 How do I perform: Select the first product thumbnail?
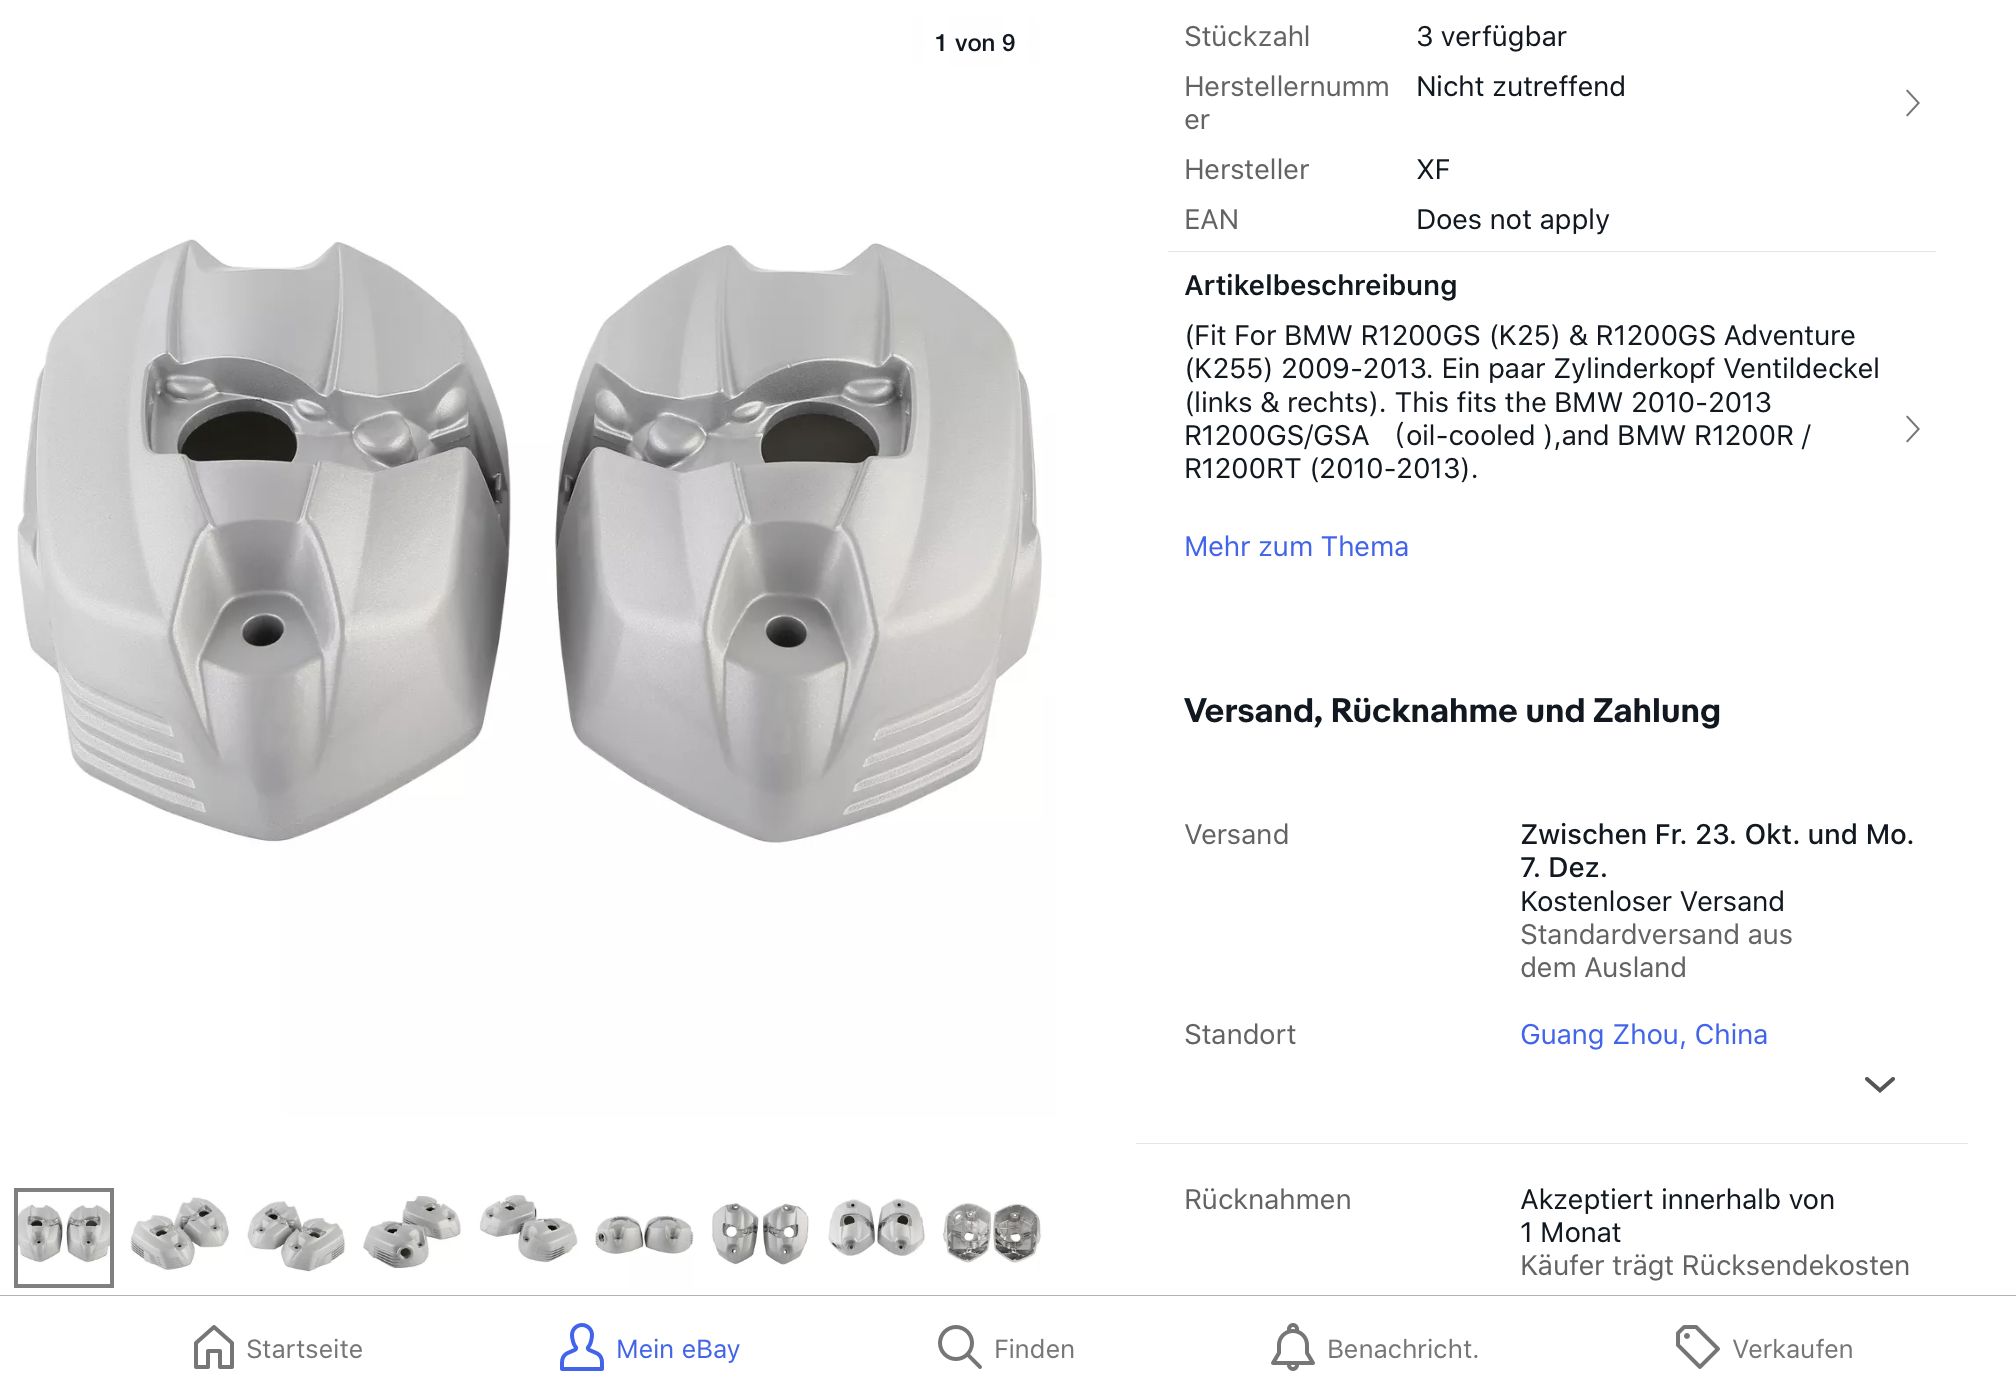click(x=64, y=1236)
